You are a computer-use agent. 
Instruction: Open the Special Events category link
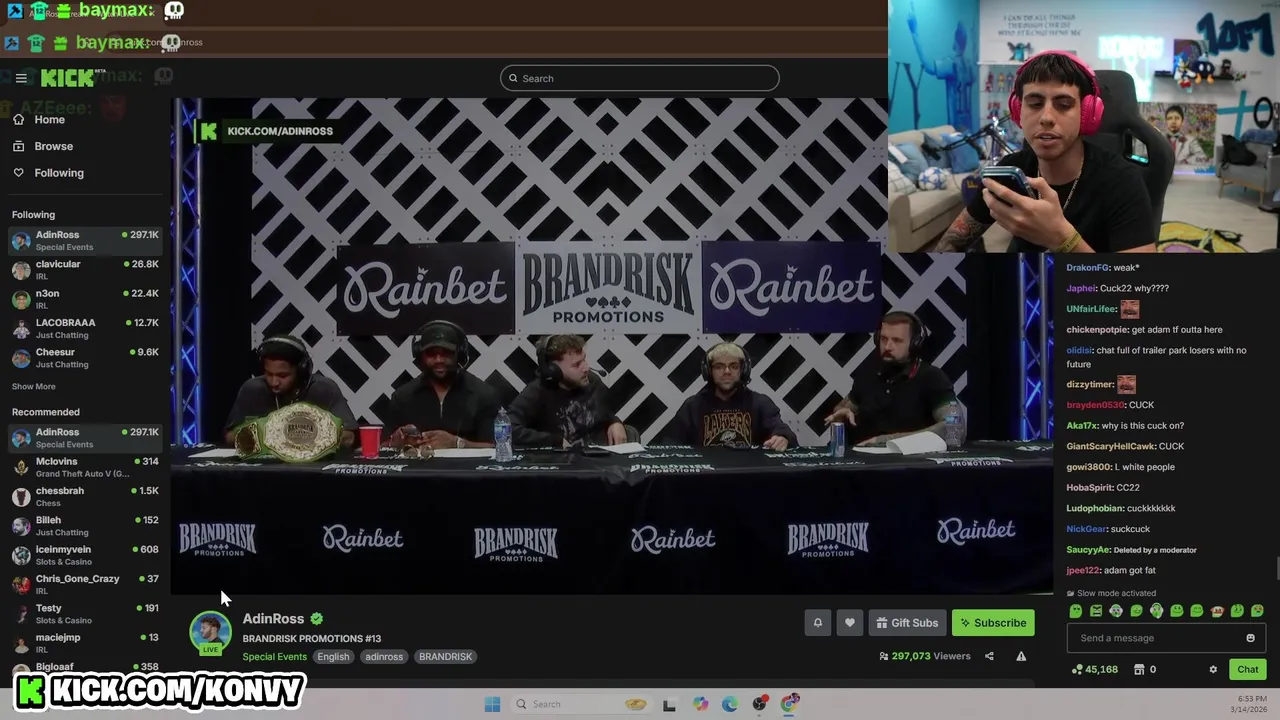pos(274,657)
